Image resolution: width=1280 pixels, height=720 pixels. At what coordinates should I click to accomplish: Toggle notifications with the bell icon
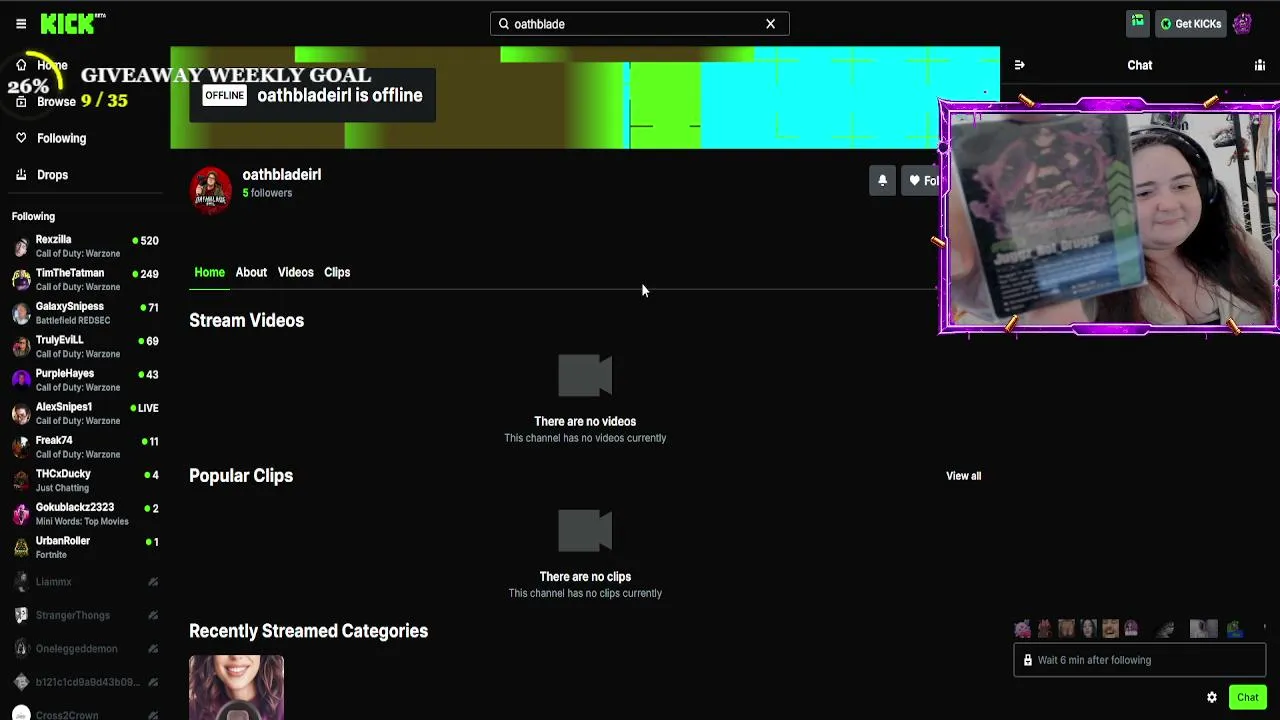882,180
